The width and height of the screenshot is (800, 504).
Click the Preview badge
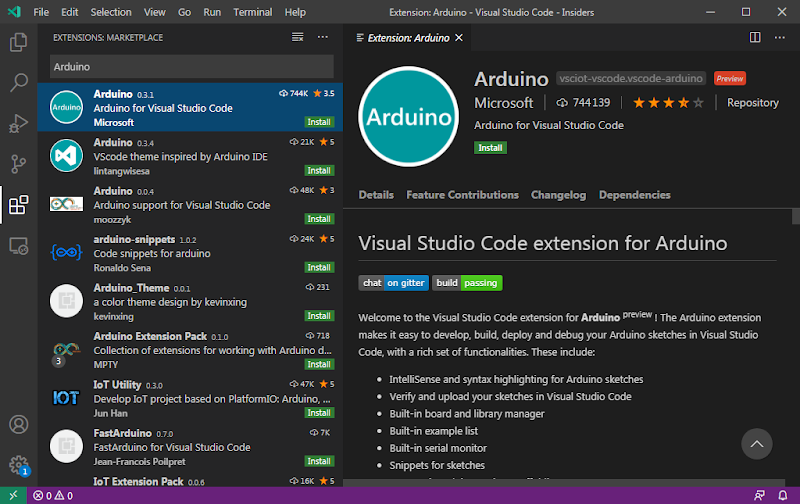tap(730, 79)
